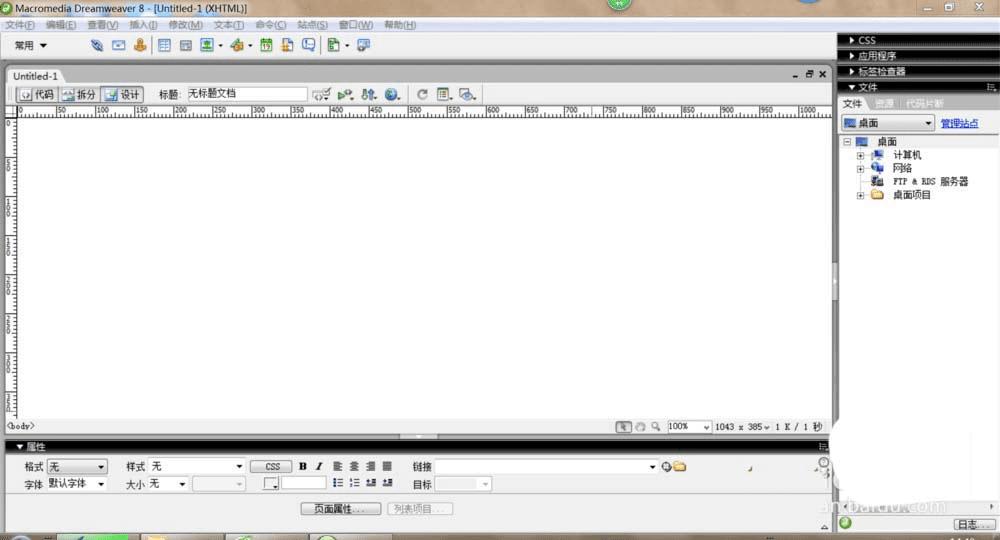This screenshot has width=1000, height=540.
Task: Open the 管理站点 link
Action: click(x=959, y=123)
